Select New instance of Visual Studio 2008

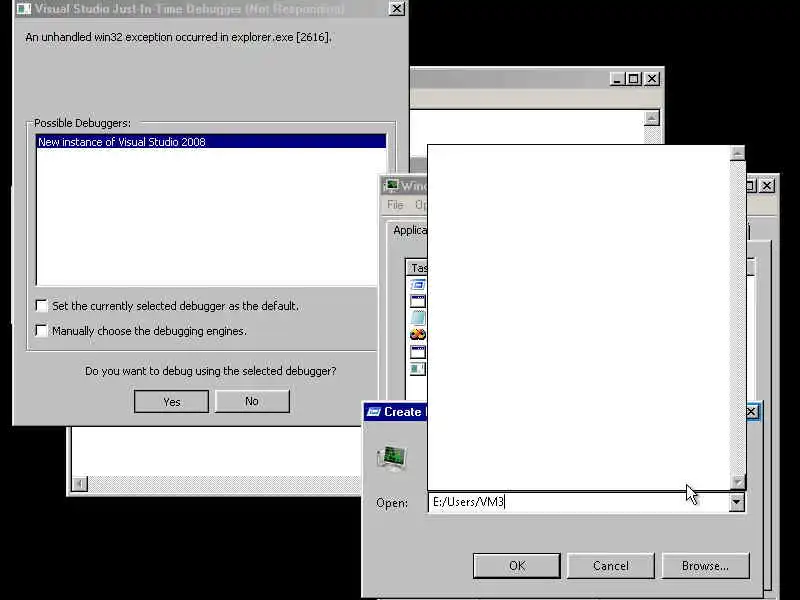[x=211, y=142]
